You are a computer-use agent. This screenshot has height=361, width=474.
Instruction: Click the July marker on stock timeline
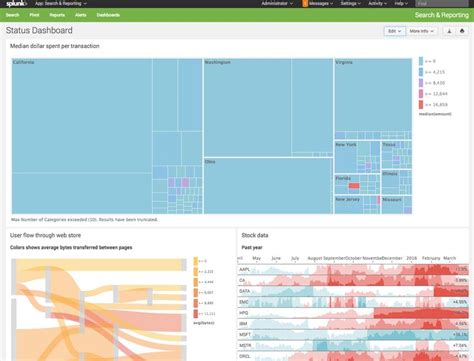(295, 258)
